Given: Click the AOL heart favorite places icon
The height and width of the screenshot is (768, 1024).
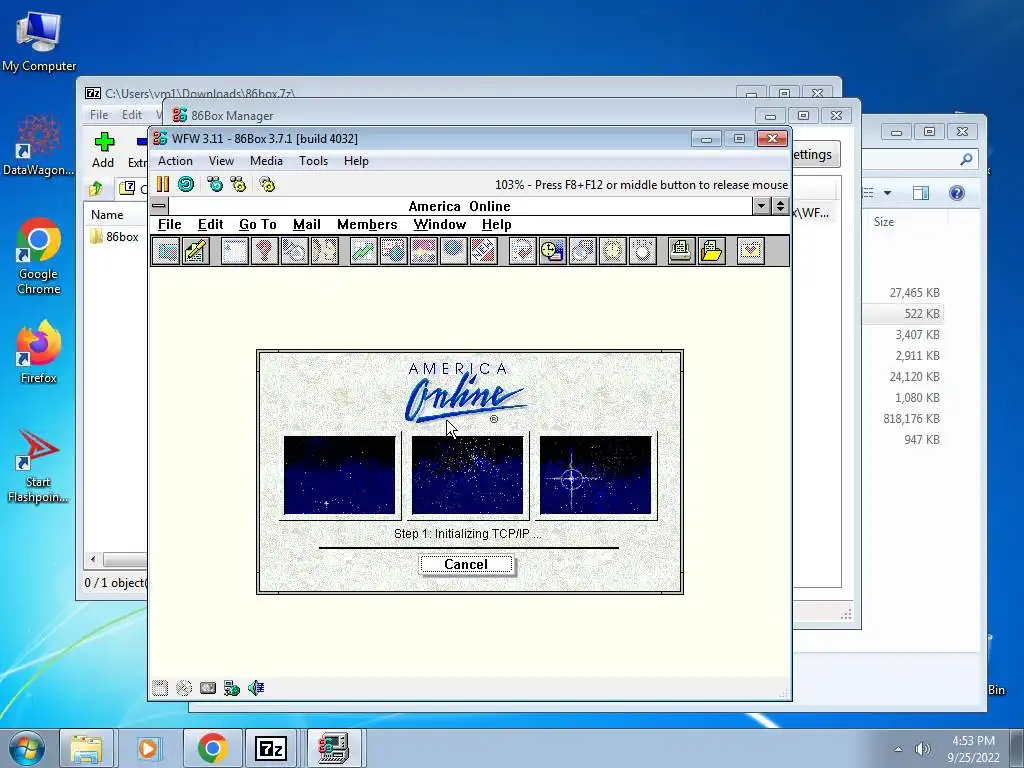Looking at the screenshot, I should [x=750, y=251].
